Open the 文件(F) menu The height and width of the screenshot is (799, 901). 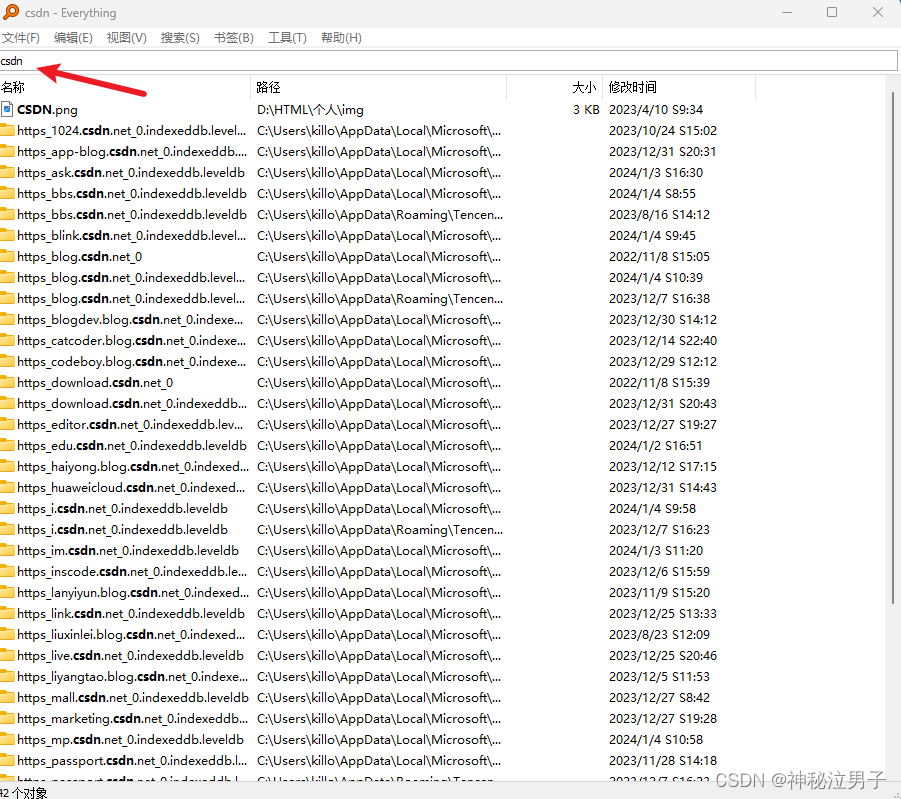point(21,38)
